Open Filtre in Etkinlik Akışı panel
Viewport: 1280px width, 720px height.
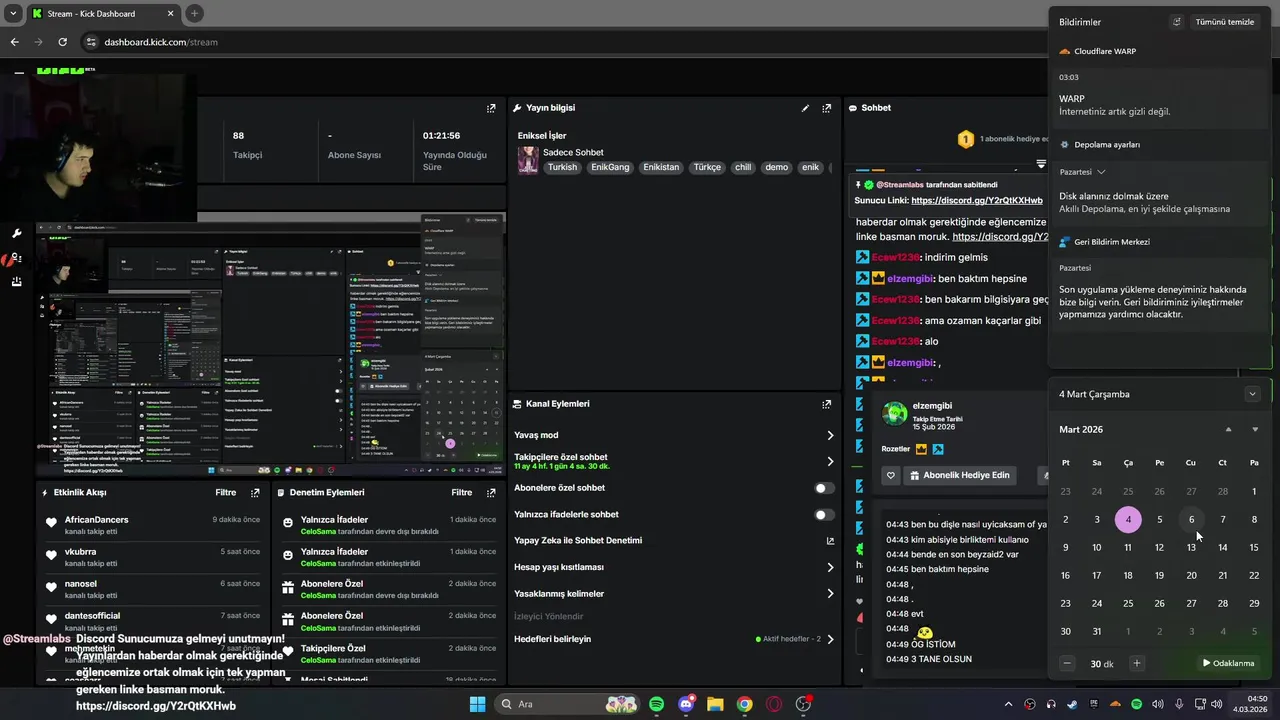click(x=226, y=493)
